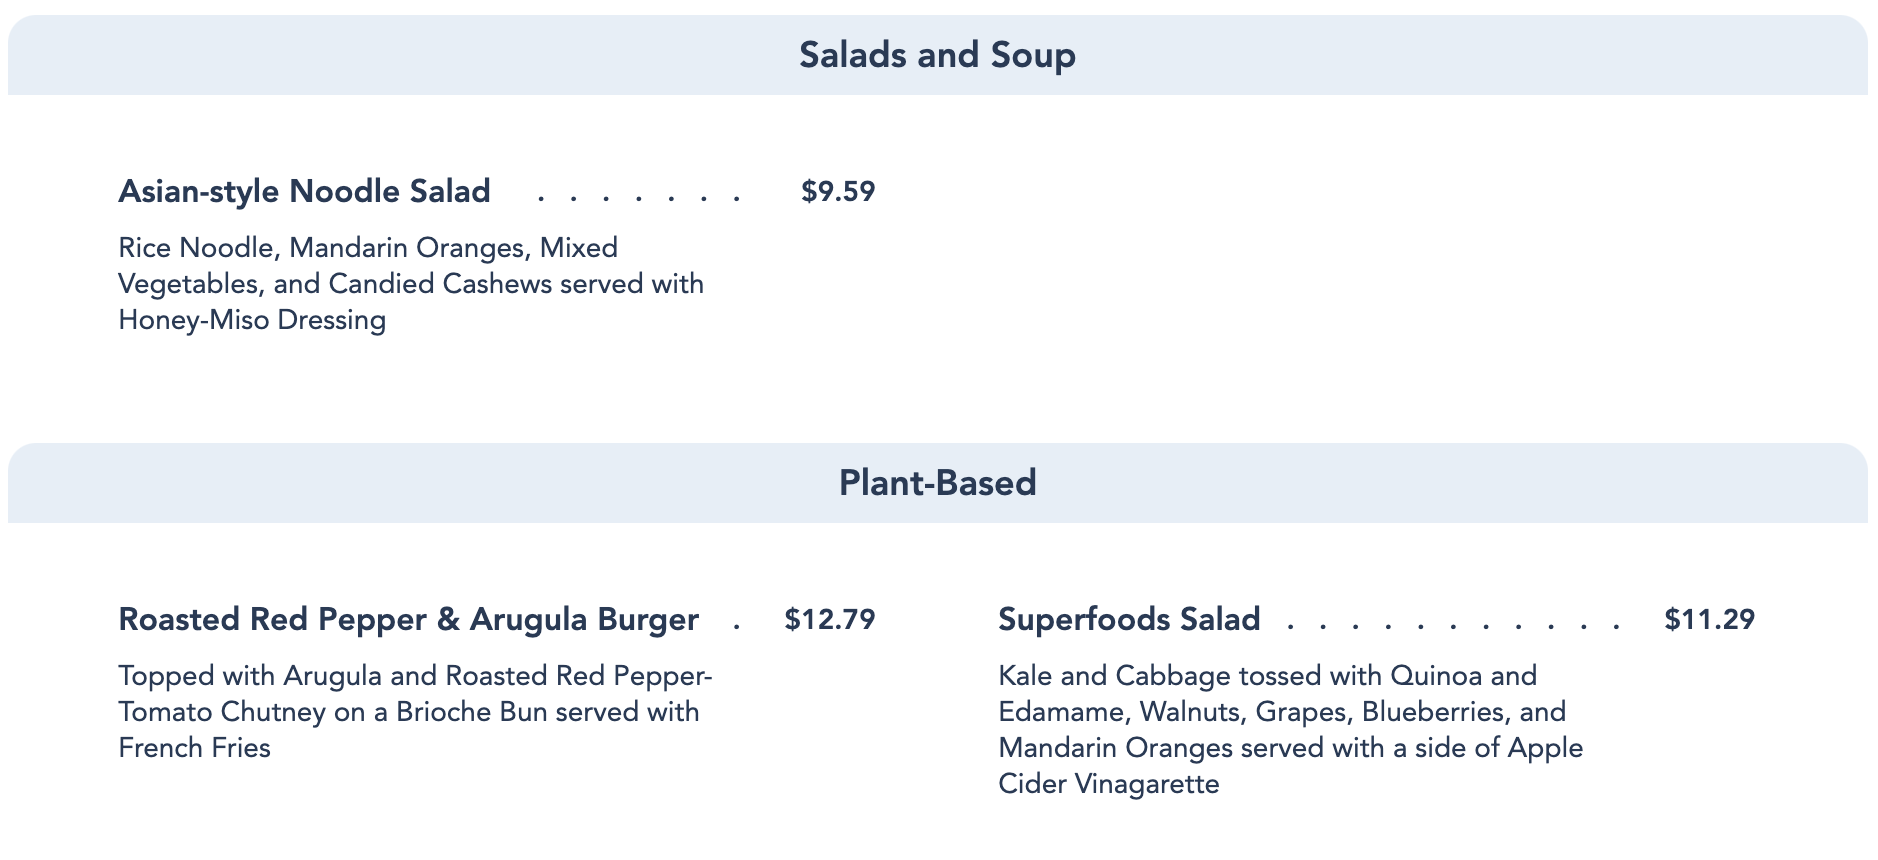Click the Candied Cashews text

pyautogui.click(x=440, y=284)
